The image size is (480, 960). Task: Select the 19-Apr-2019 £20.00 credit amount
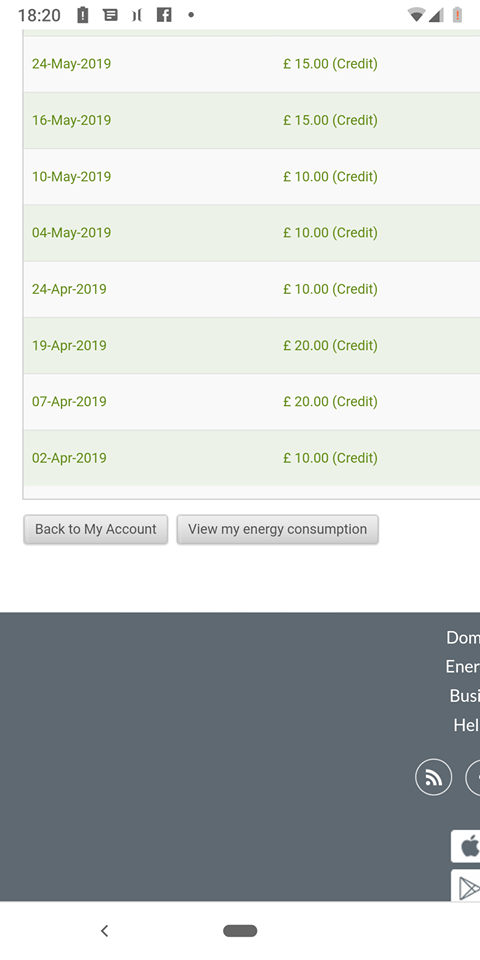330,345
